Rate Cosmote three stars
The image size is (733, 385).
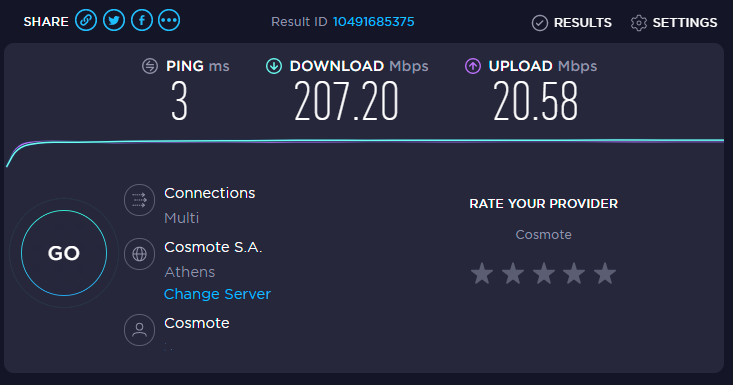tap(544, 273)
